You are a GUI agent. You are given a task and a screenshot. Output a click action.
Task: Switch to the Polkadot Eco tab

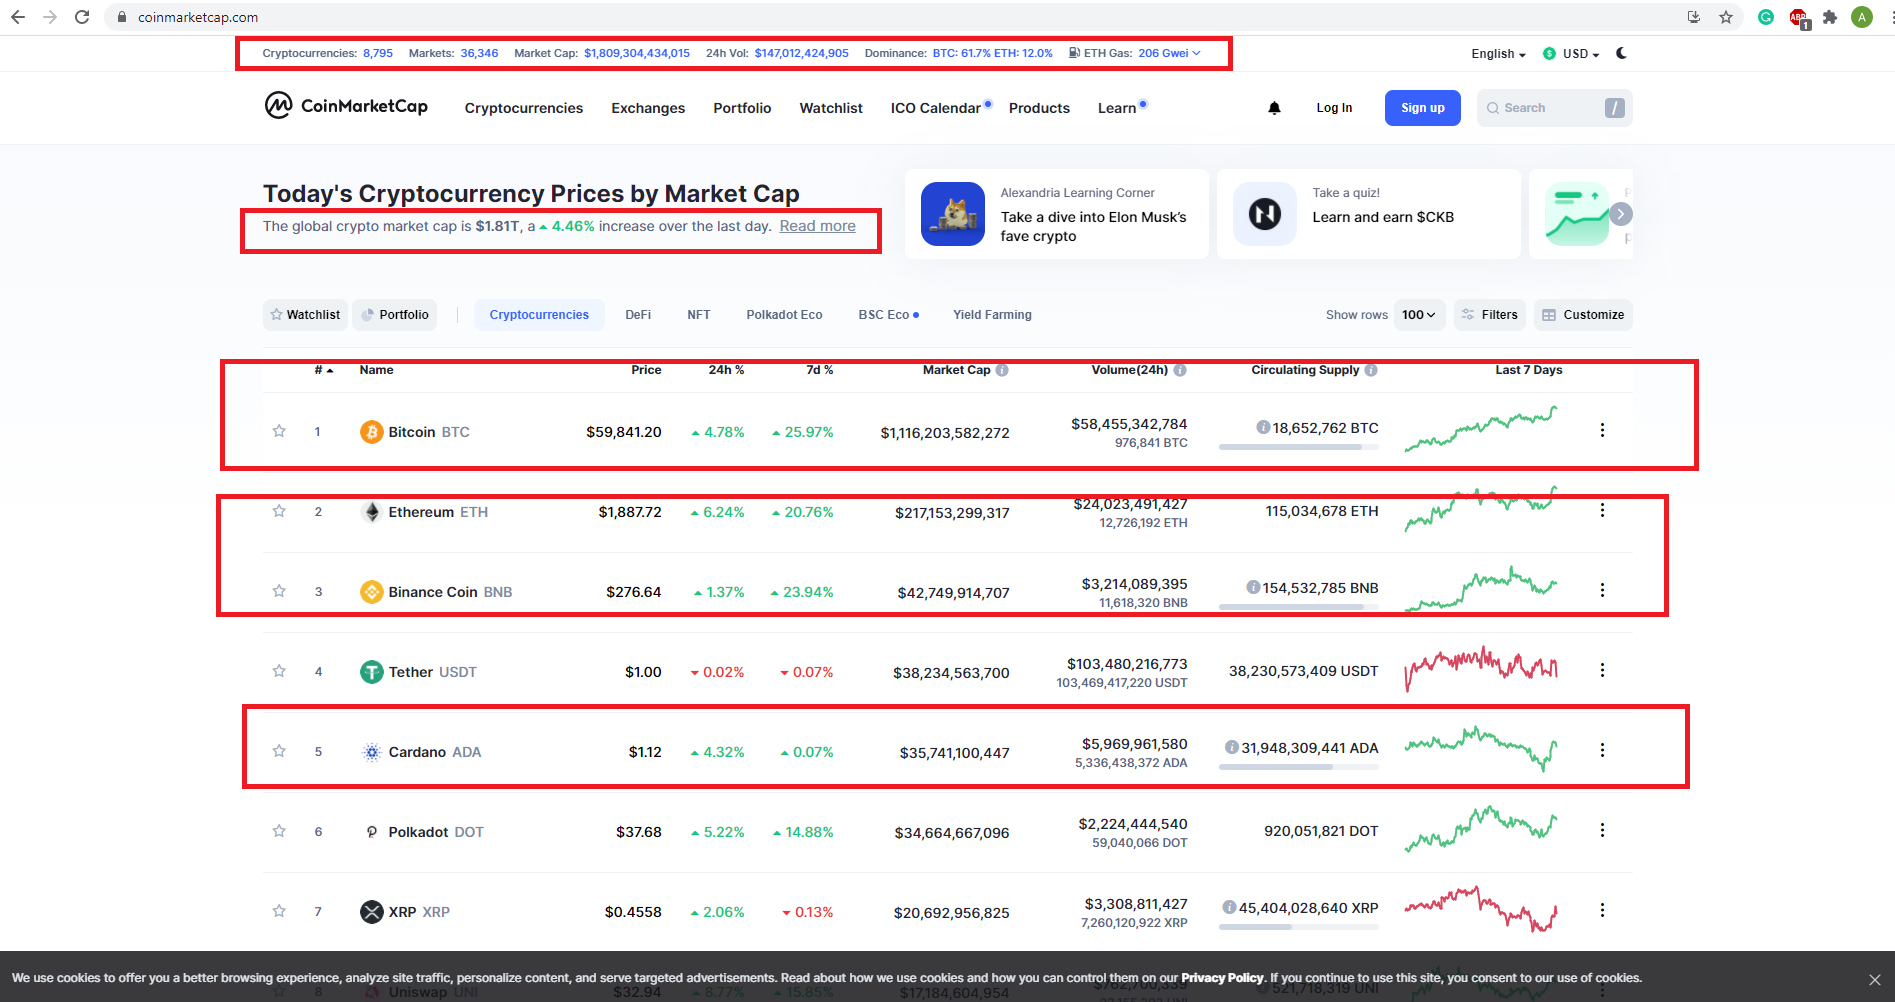[x=784, y=315]
